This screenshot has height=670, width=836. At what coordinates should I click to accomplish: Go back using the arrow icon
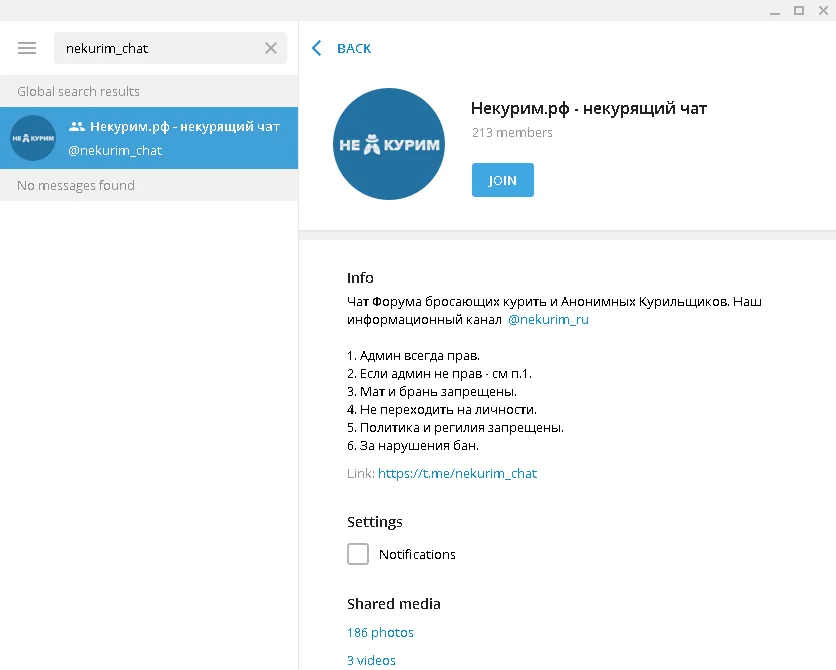[x=317, y=48]
